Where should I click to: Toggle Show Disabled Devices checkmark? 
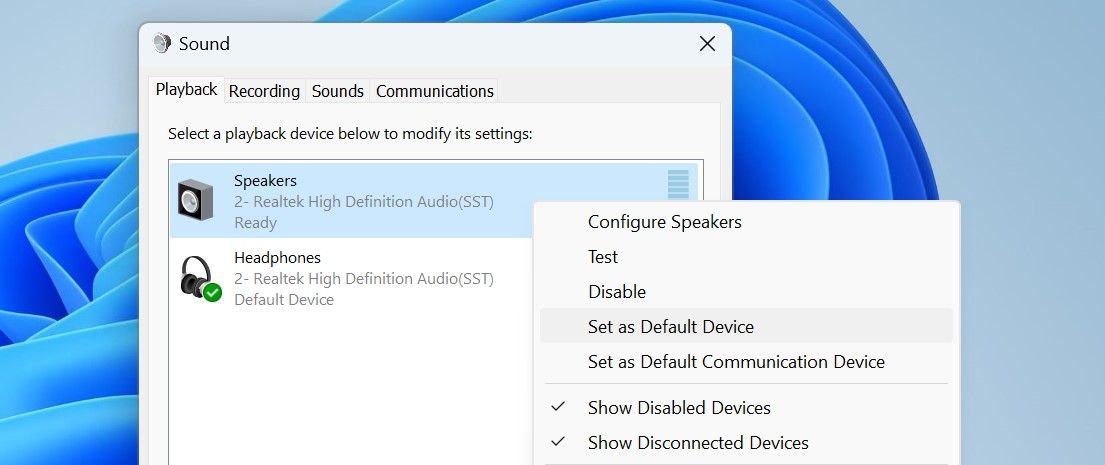click(558, 407)
